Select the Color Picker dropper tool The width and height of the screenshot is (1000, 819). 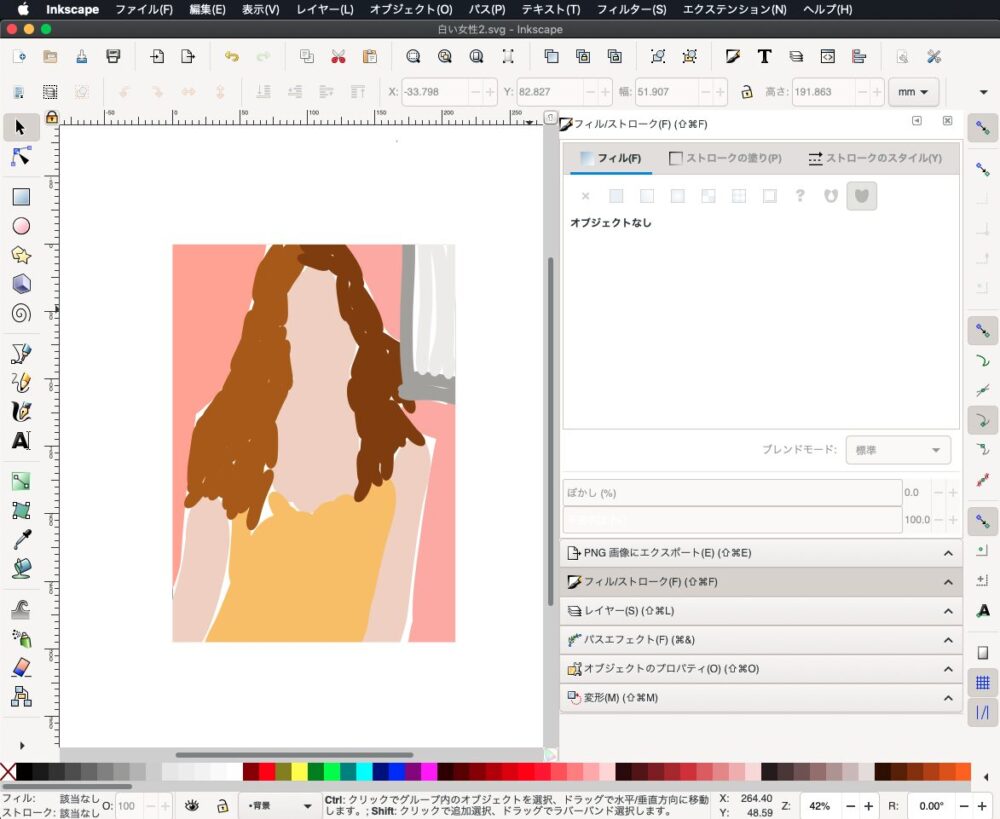[21, 540]
